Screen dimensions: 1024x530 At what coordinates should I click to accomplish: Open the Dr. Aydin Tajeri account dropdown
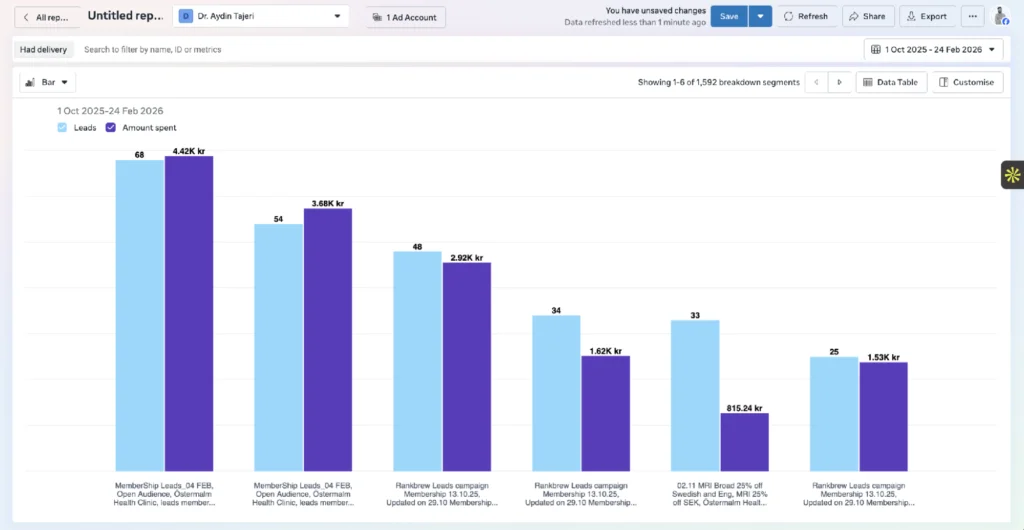click(261, 16)
